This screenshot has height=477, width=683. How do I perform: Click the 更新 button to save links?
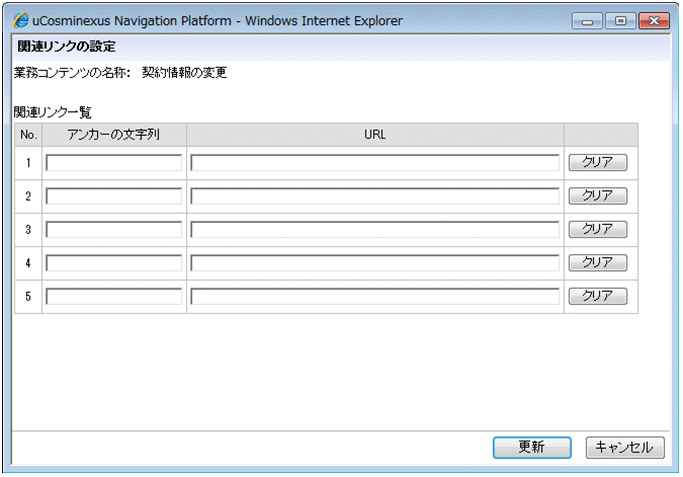[531, 448]
